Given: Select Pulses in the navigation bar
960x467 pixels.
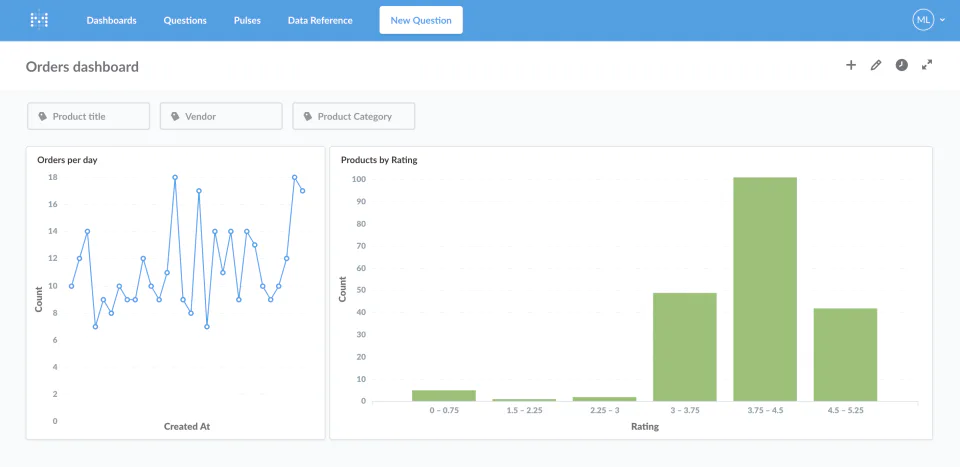Looking at the screenshot, I should click(x=247, y=20).
